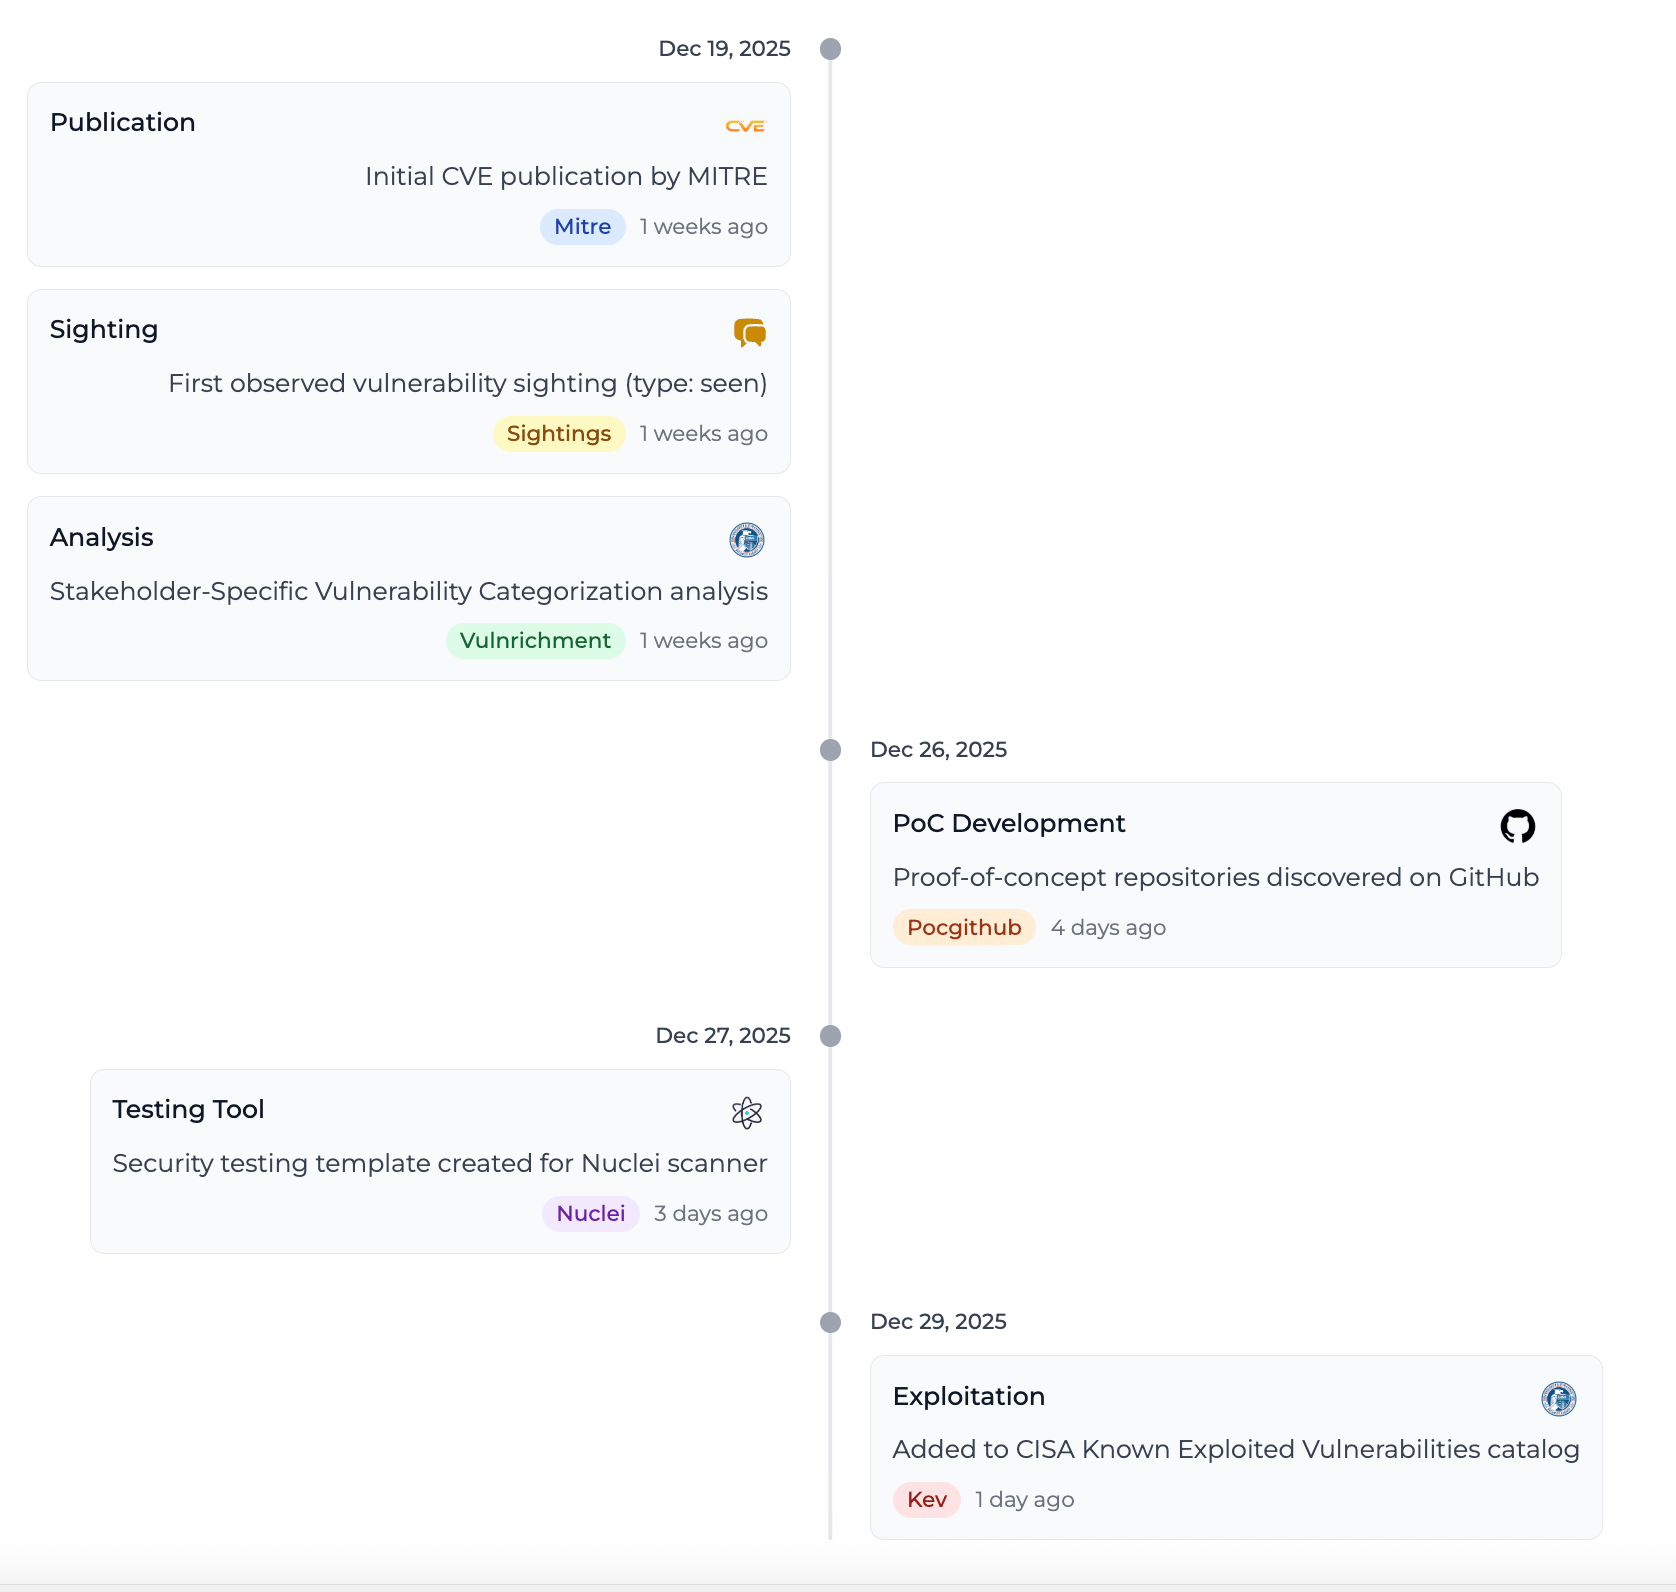Viewport: 1676px width, 1592px height.
Task: Select the yellow Sightings source tag
Action: coord(558,434)
